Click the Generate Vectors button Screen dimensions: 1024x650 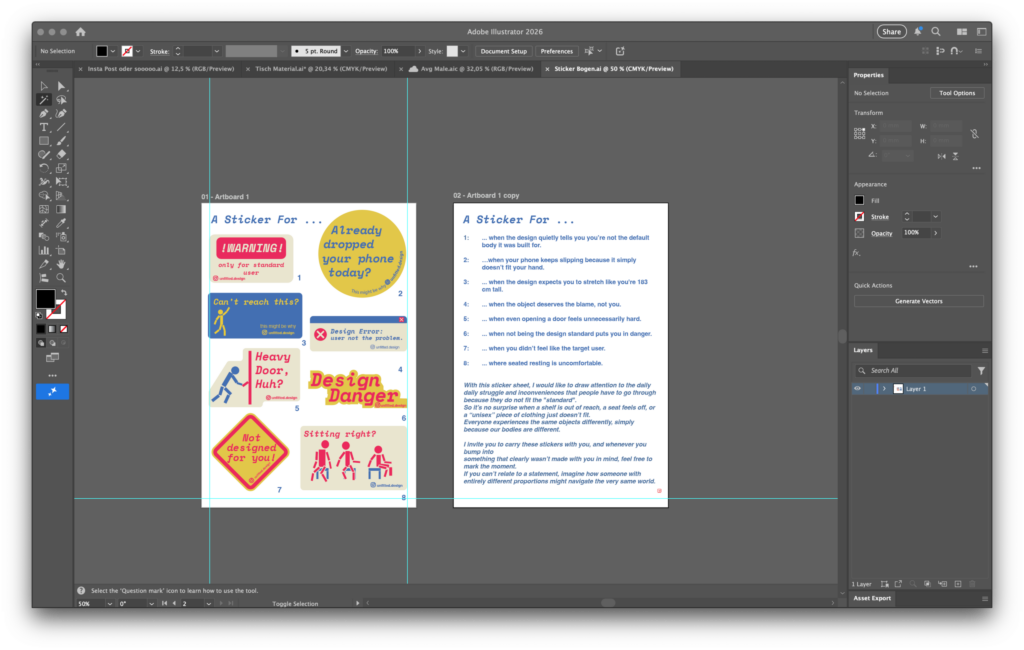click(x=918, y=301)
